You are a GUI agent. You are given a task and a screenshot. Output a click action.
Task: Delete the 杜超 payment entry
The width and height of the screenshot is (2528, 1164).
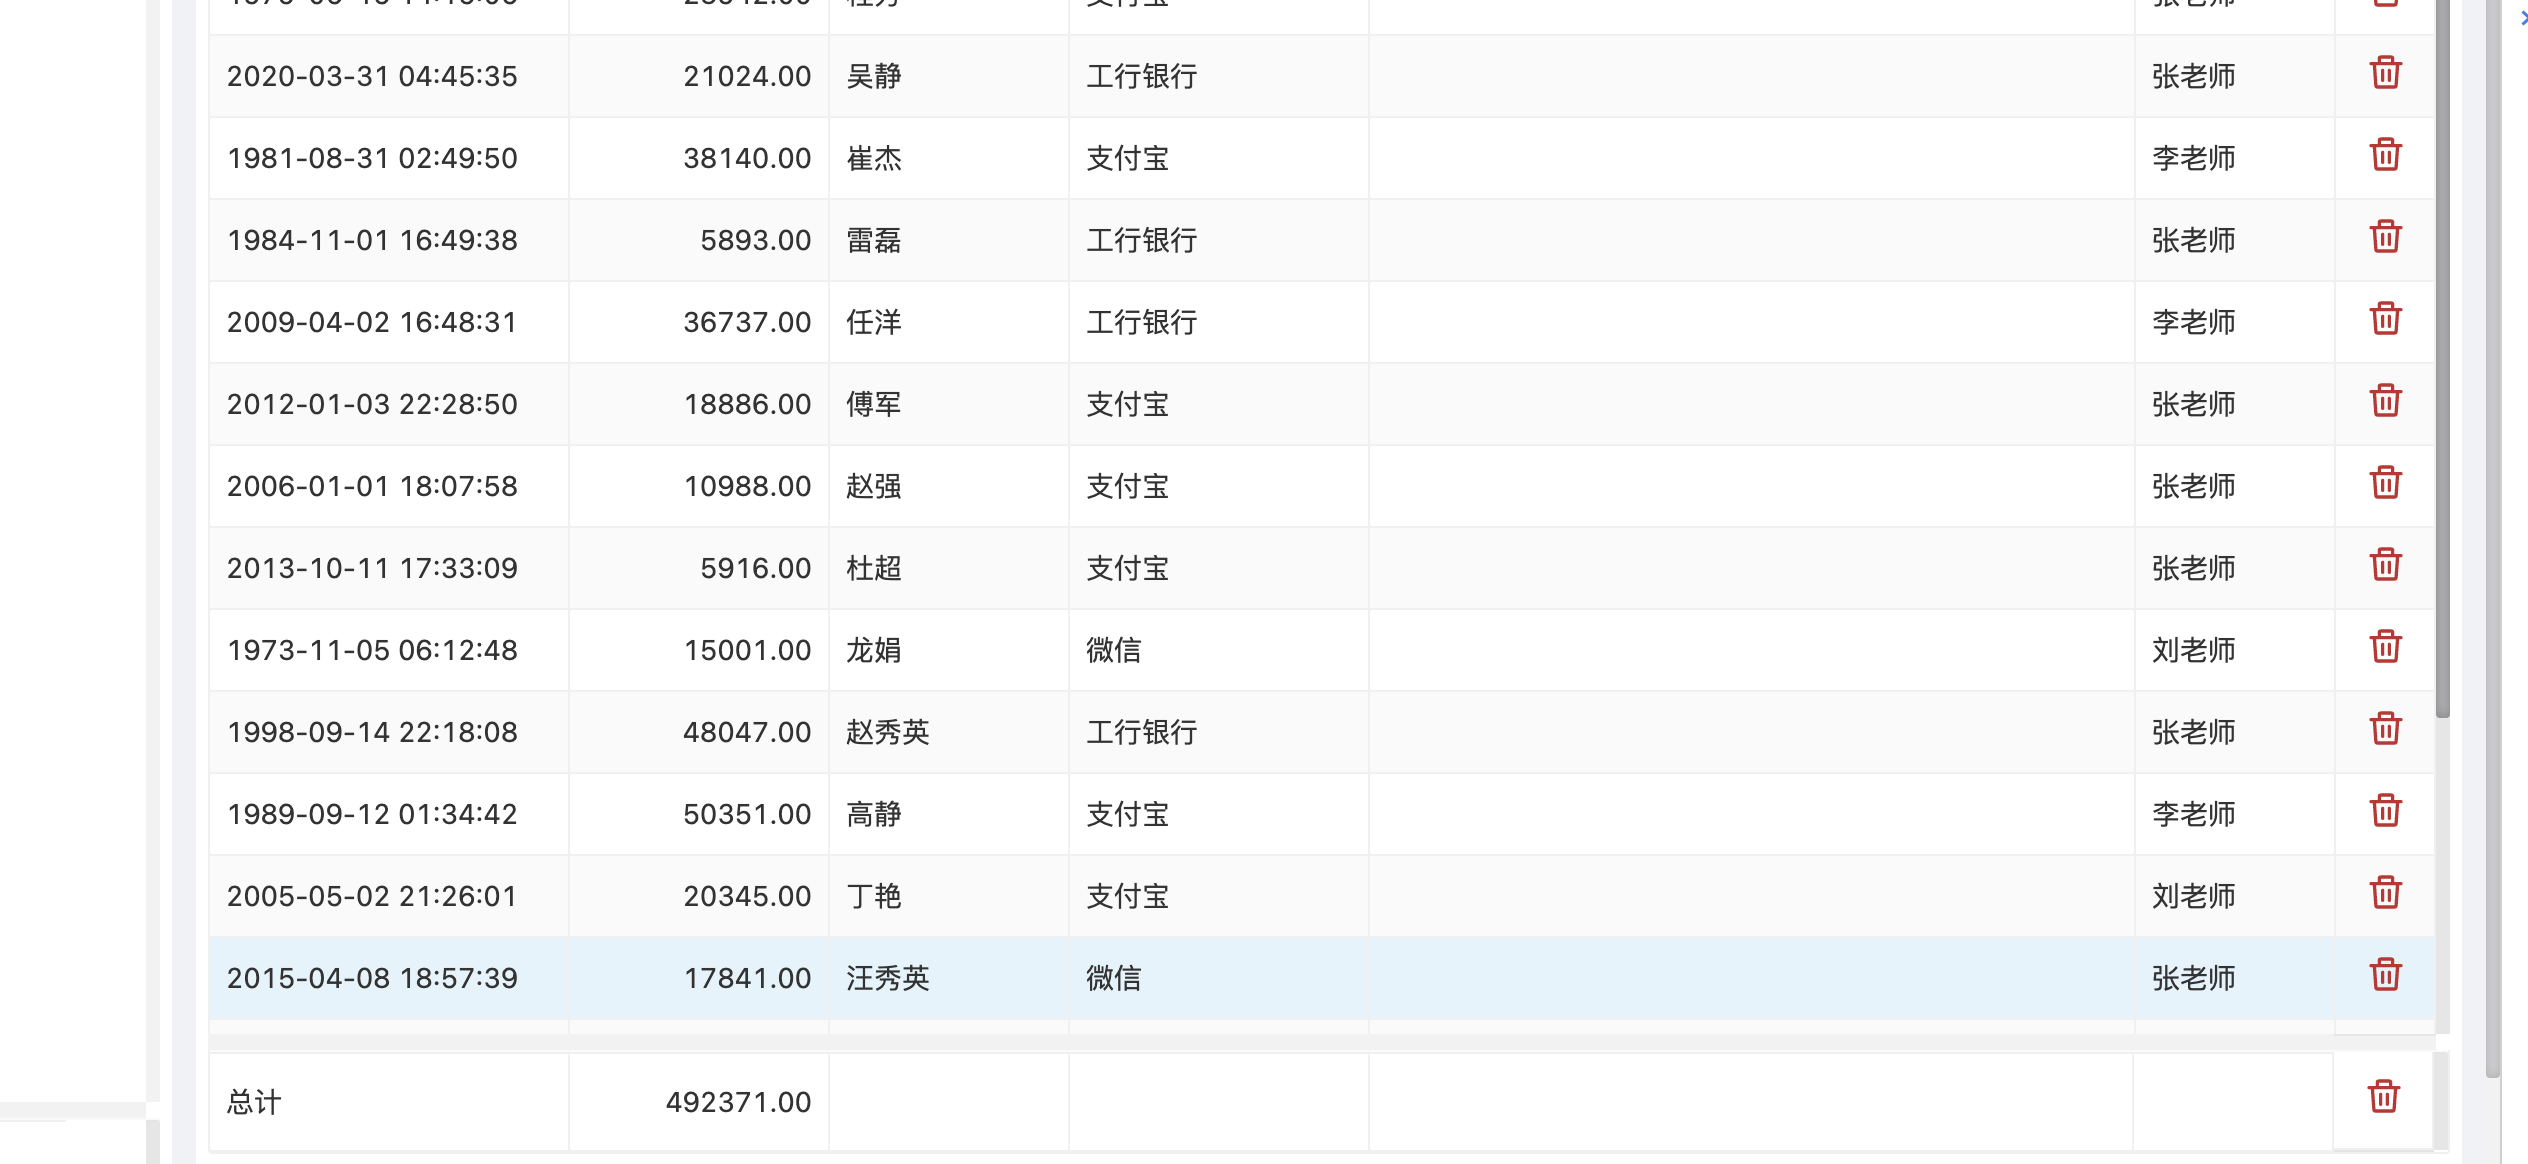2387,566
